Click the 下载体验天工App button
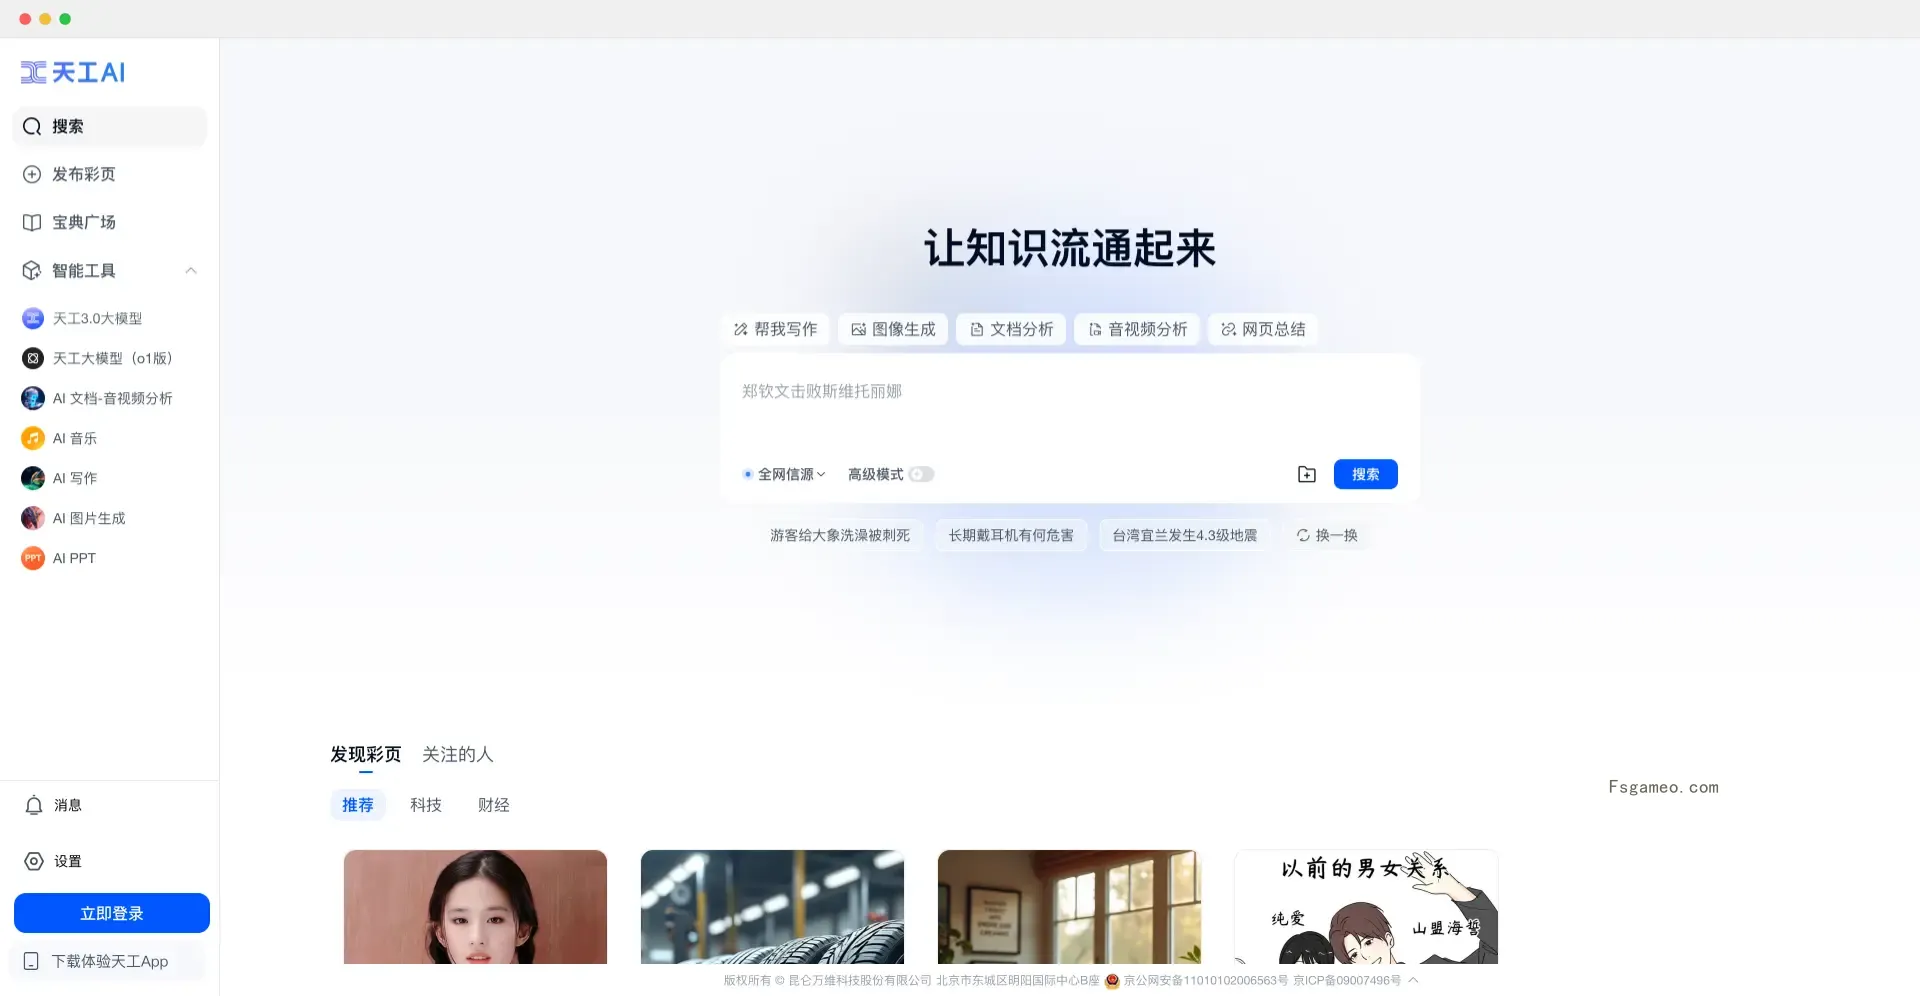The height and width of the screenshot is (996, 1920). coord(108,961)
